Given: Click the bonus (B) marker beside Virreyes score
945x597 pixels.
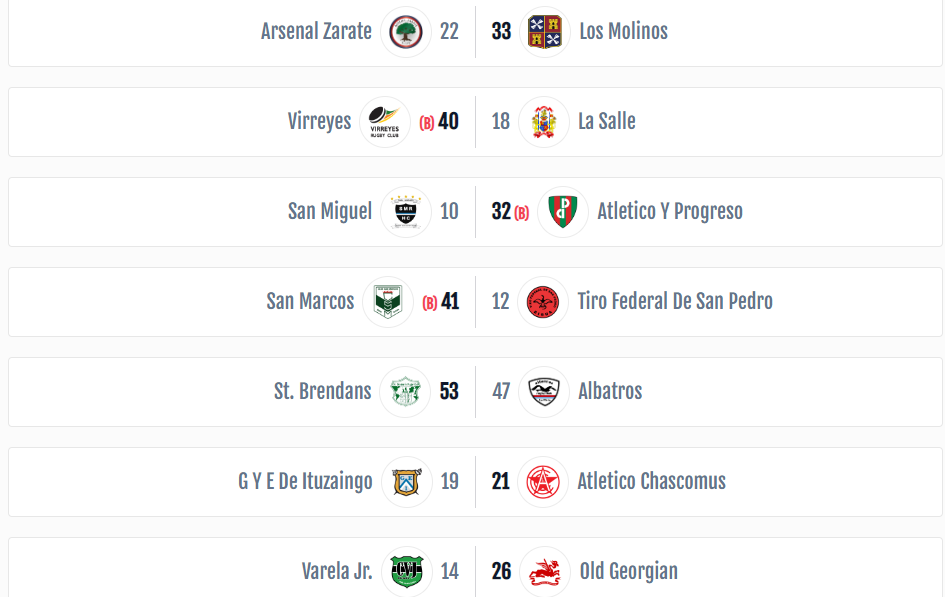Looking at the screenshot, I should [427, 123].
